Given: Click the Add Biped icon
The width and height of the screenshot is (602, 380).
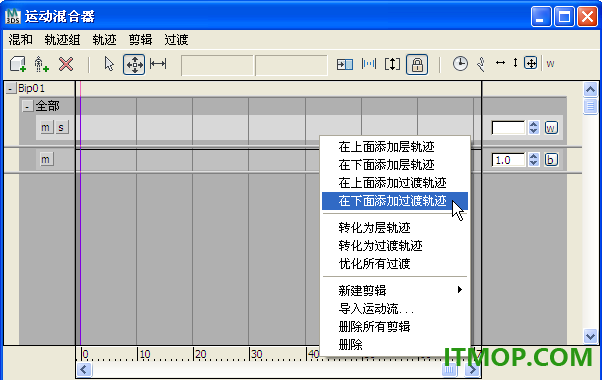Looking at the screenshot, I should tap(41, 64).
